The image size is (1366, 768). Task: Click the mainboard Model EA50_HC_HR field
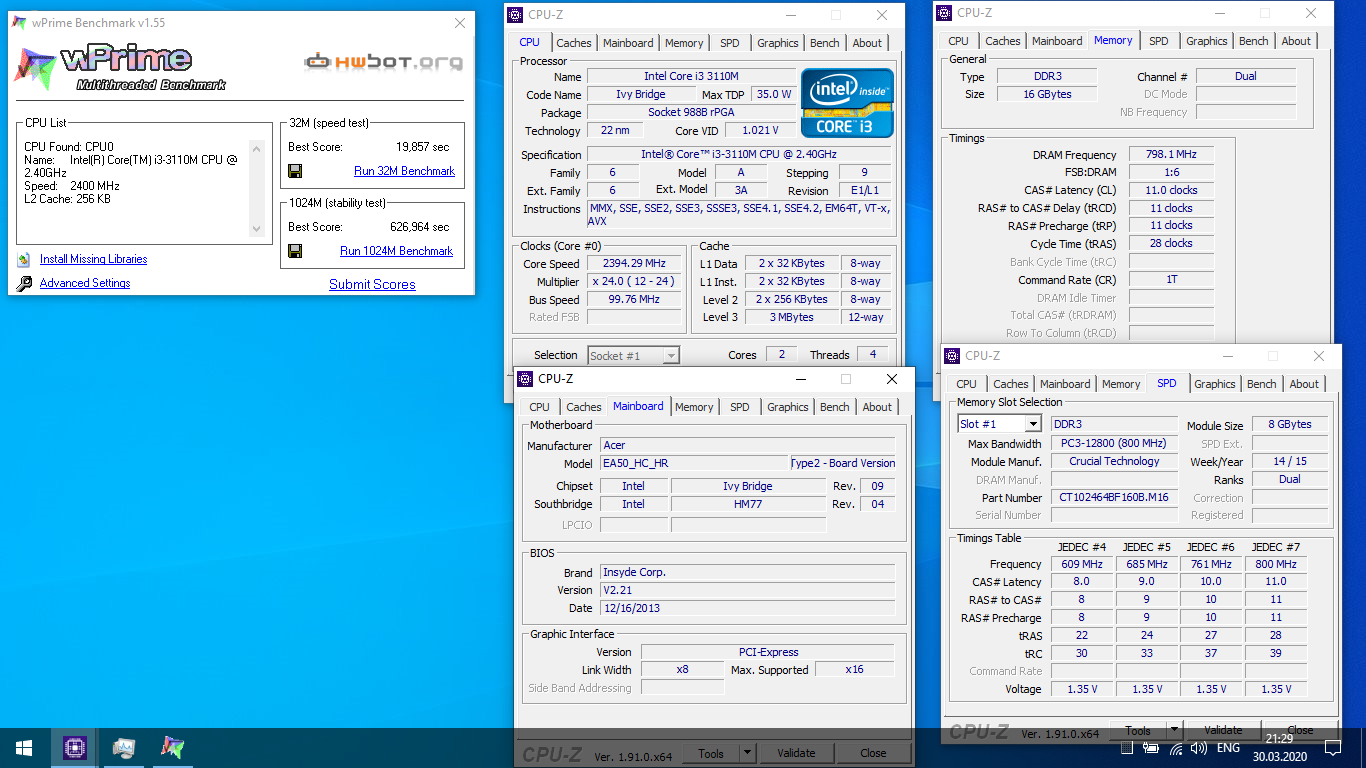coord(694,463)
